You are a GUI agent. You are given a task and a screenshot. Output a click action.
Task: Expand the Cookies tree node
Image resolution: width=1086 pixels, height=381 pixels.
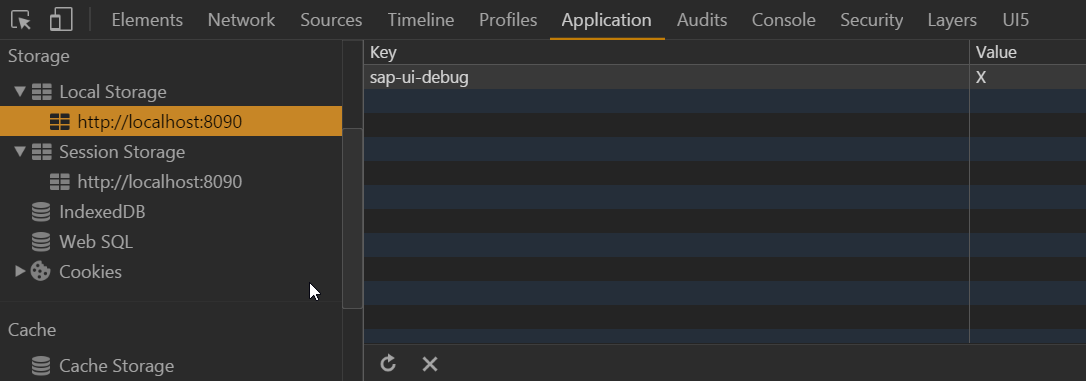pyautogui.click(x=20, y=272)
